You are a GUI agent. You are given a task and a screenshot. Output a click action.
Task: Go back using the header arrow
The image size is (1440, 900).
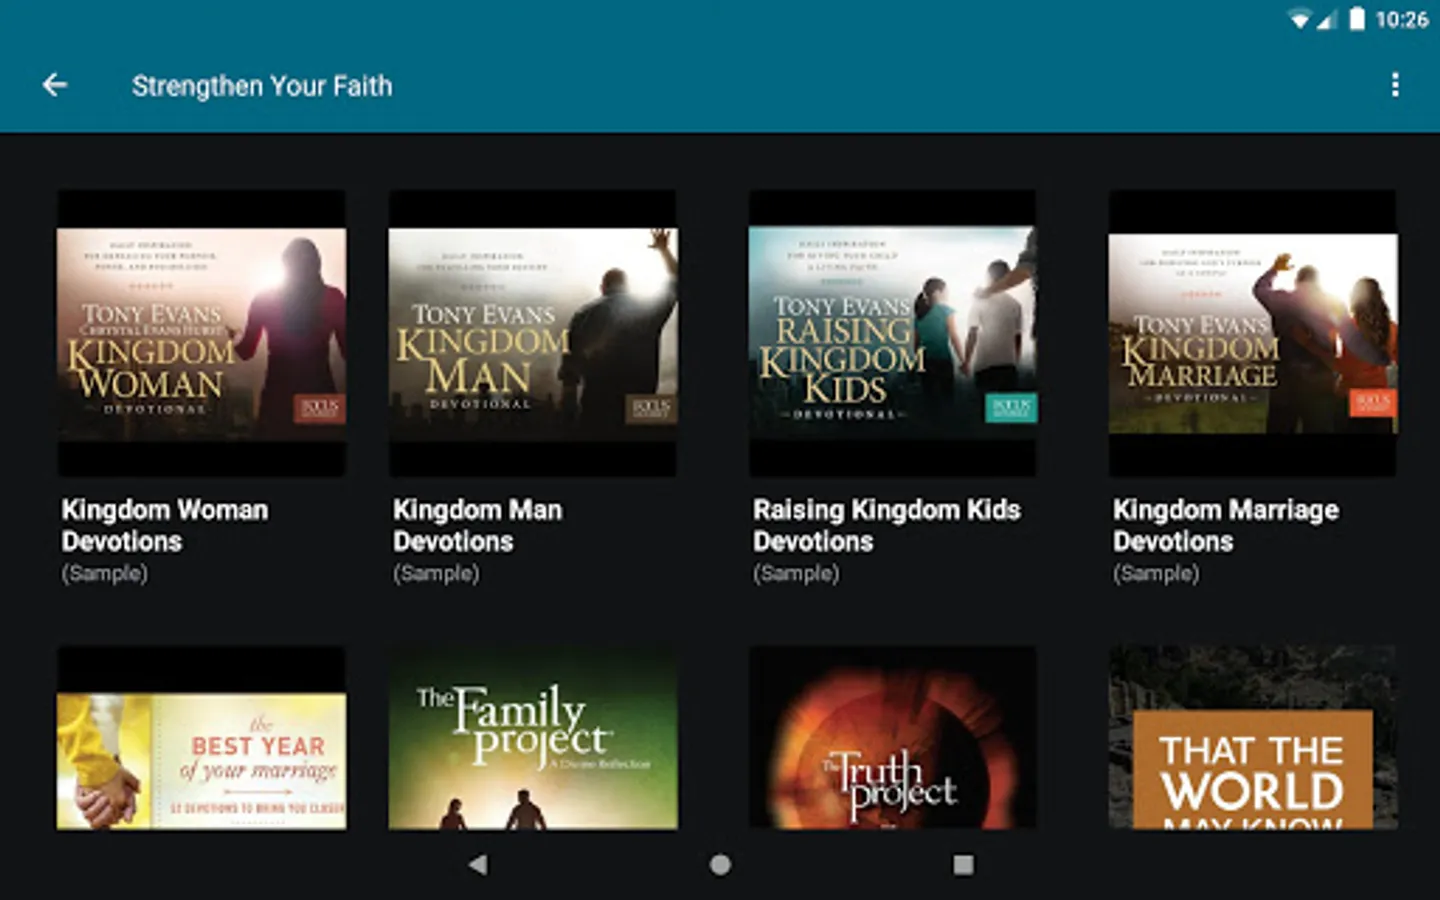(55, 86)
